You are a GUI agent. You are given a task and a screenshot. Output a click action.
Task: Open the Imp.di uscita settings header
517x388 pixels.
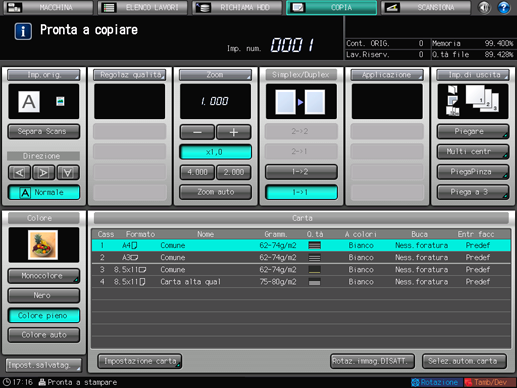[473, 75]
